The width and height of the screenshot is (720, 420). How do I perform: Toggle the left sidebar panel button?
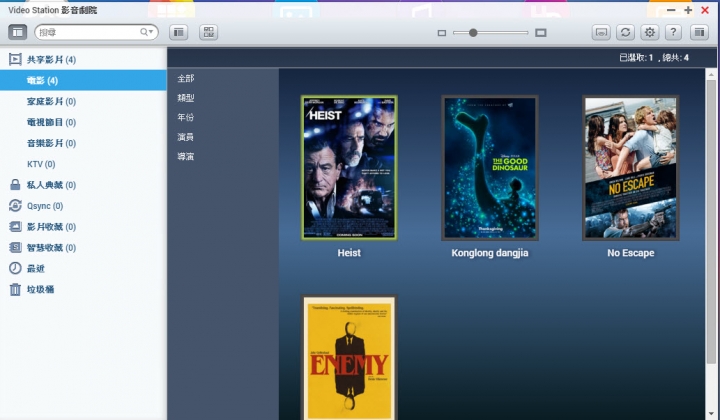point(17,32)
